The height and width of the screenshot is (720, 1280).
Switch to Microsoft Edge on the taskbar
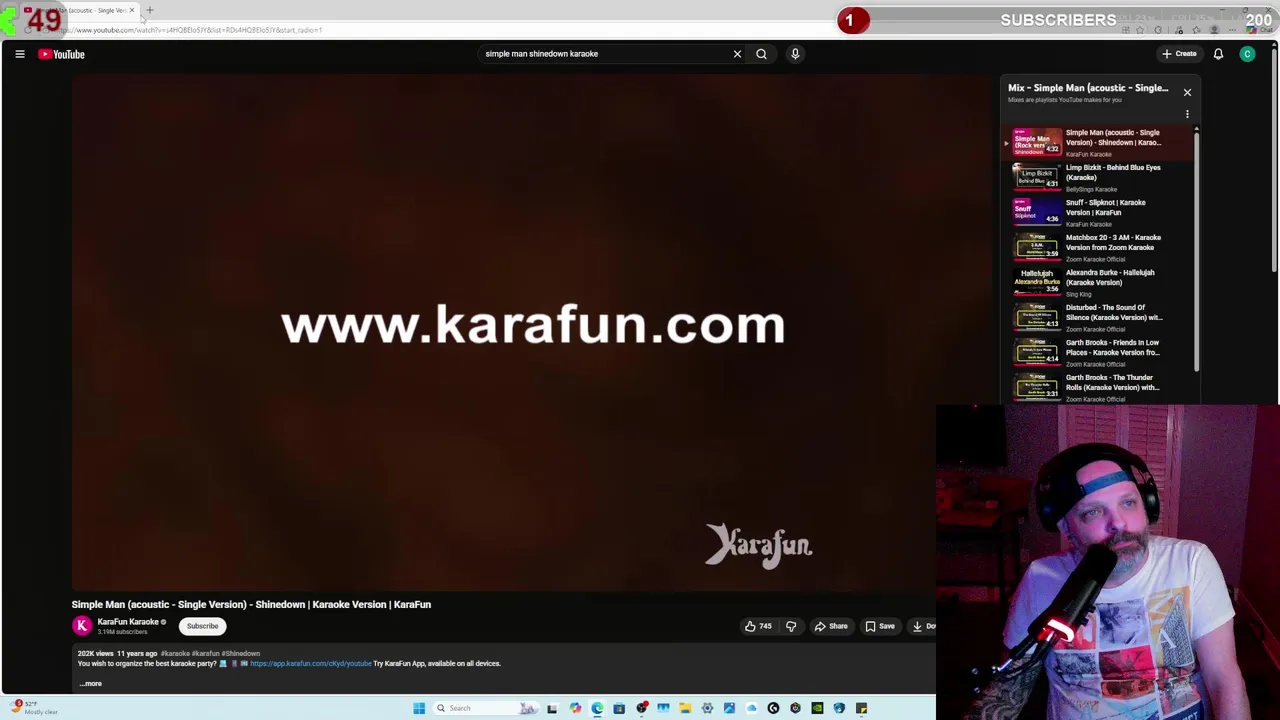click(x=597, y=708)
